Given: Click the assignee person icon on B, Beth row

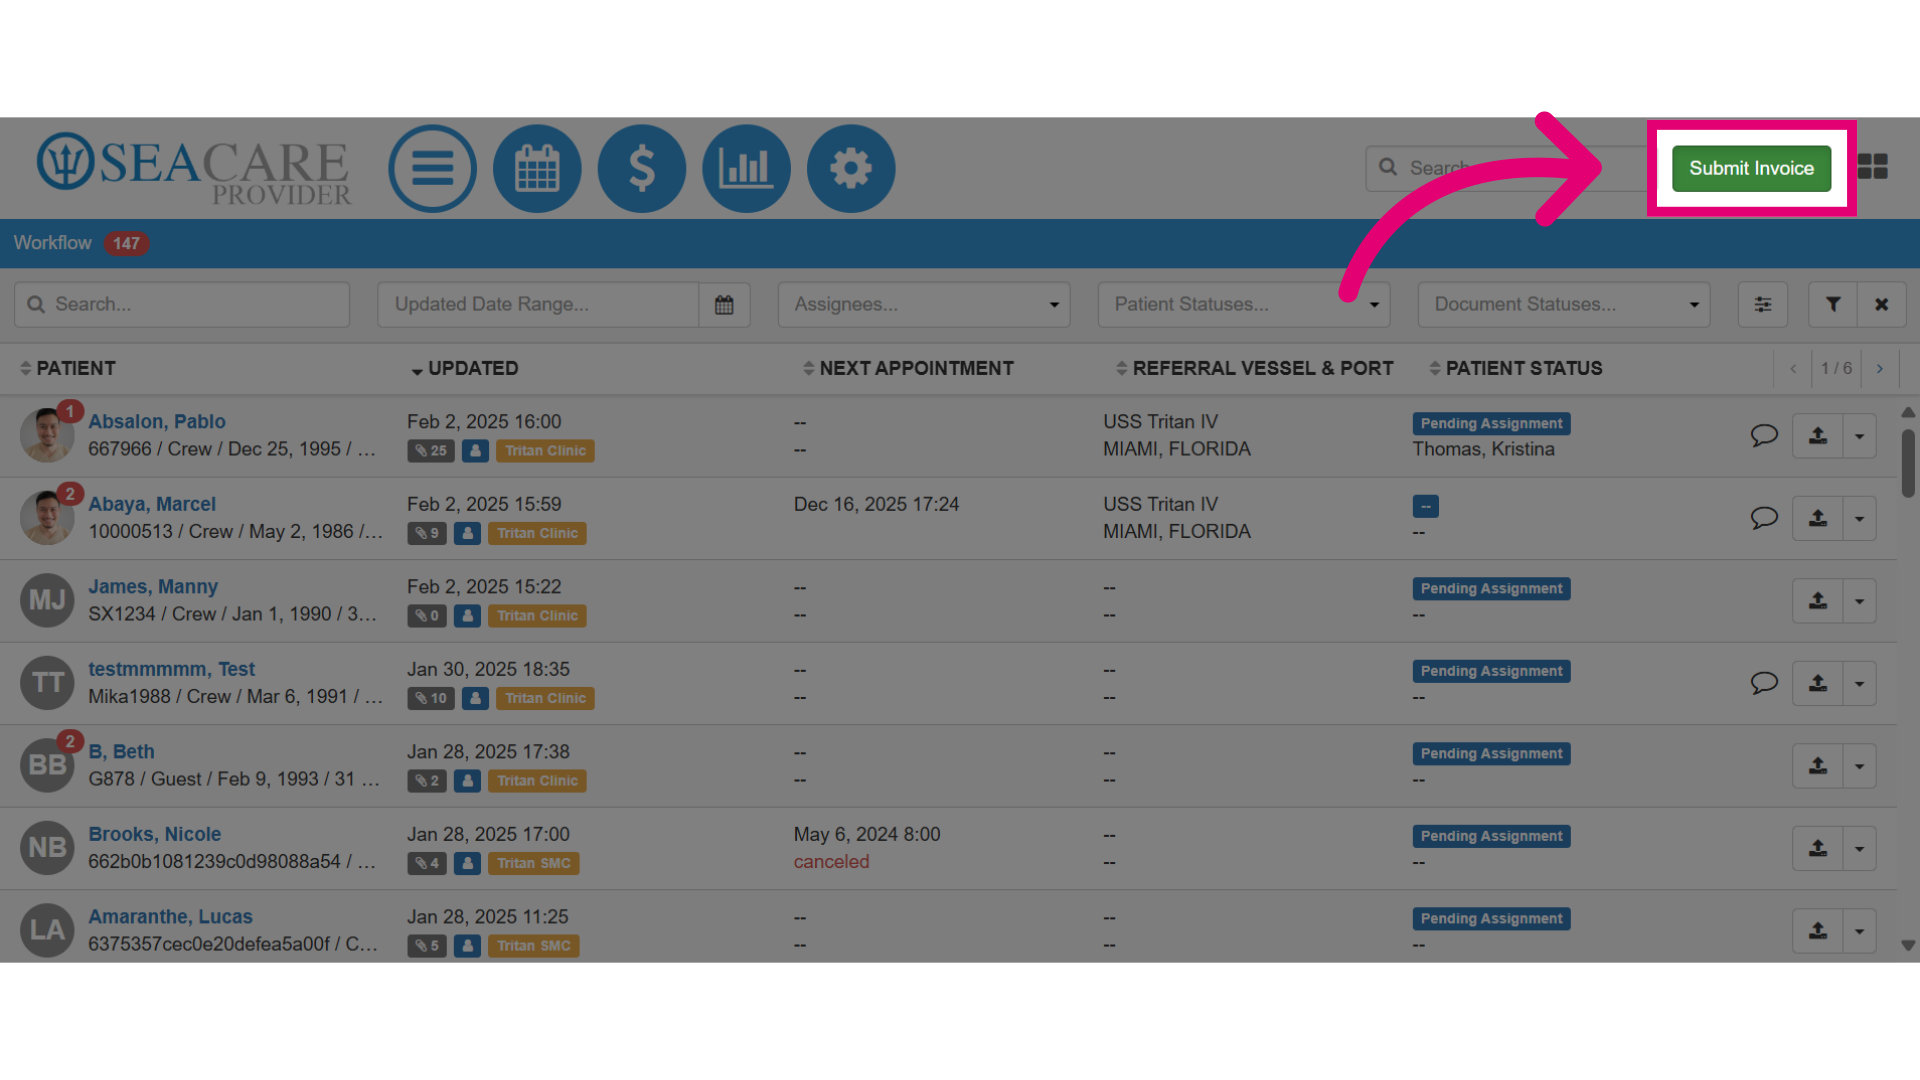Looking at the screenshot, I should (467, 781).
